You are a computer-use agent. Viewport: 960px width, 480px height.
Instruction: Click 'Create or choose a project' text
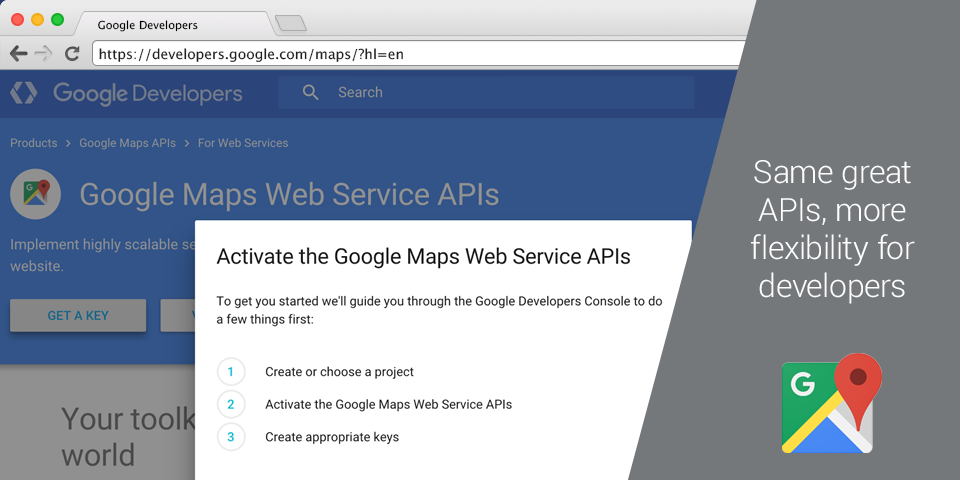click(x=339, y=372)
